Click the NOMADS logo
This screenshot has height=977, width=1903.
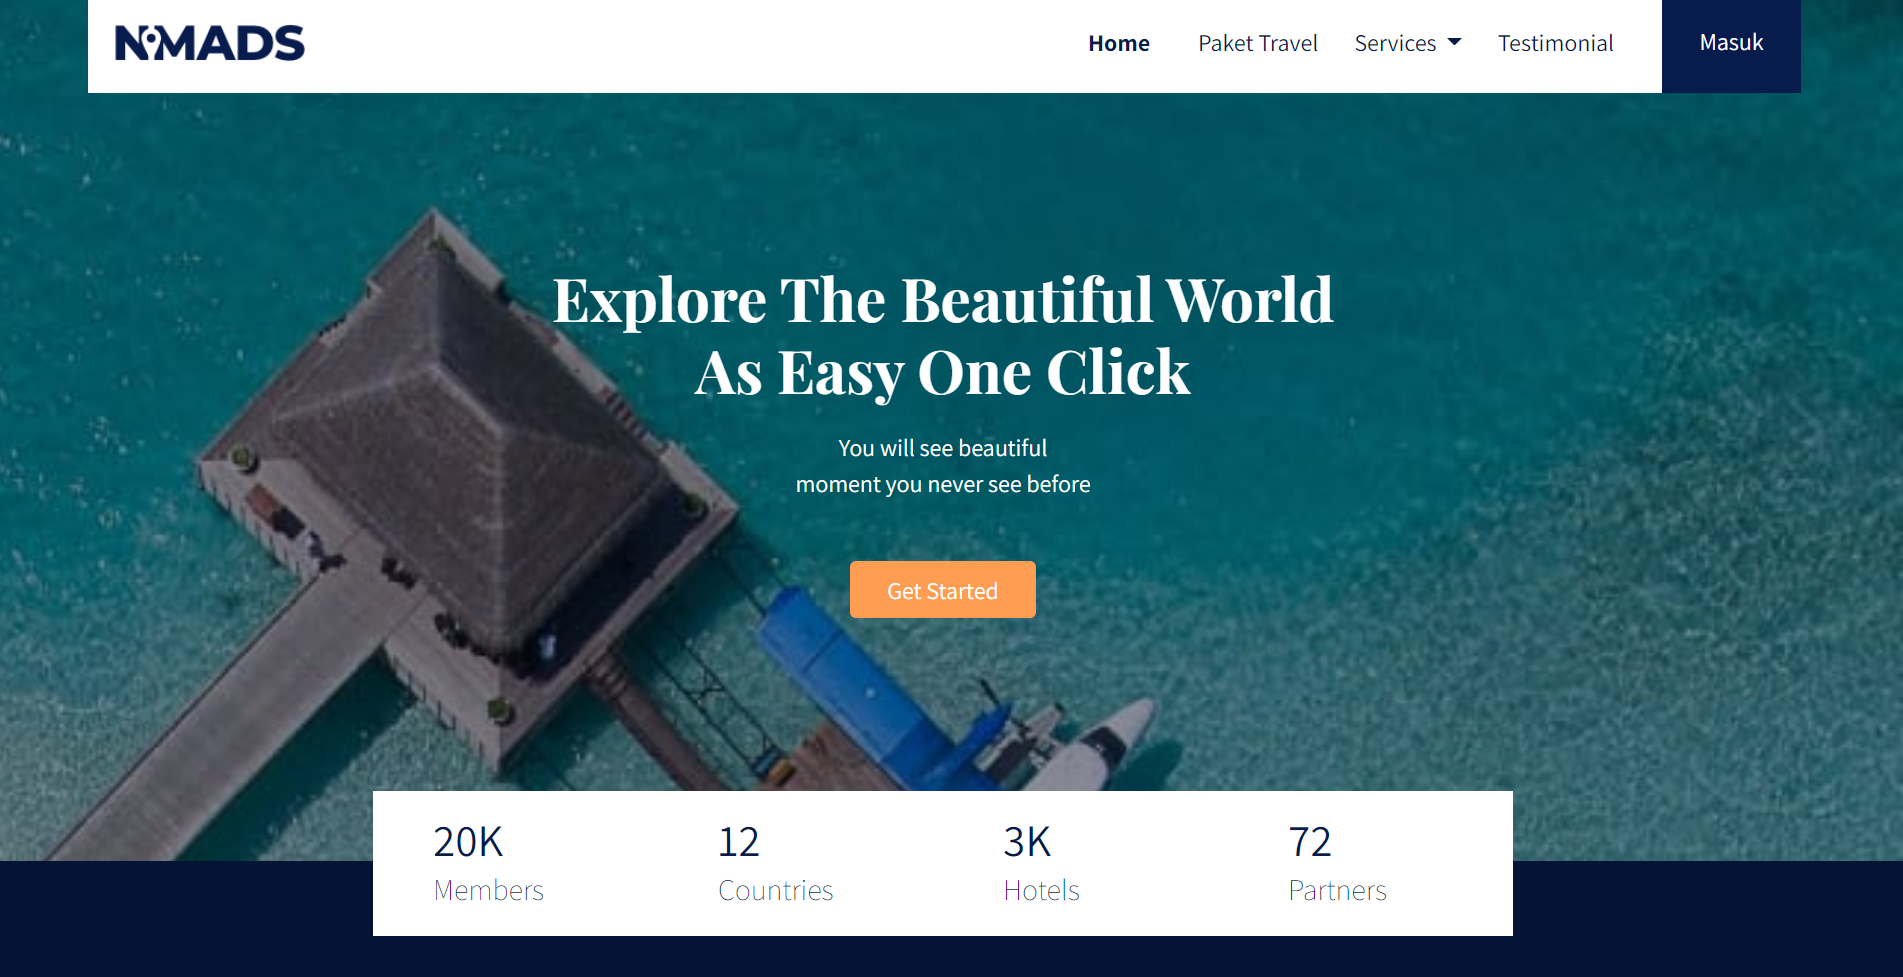(x=210, y=43)
